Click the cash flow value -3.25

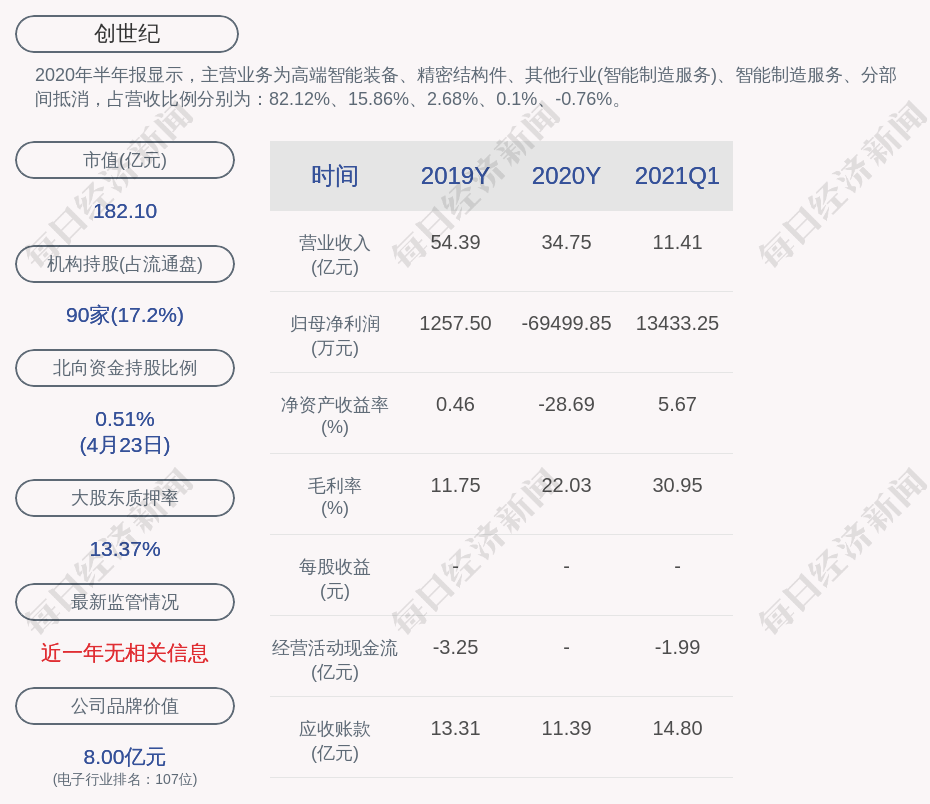click(455, 647)
